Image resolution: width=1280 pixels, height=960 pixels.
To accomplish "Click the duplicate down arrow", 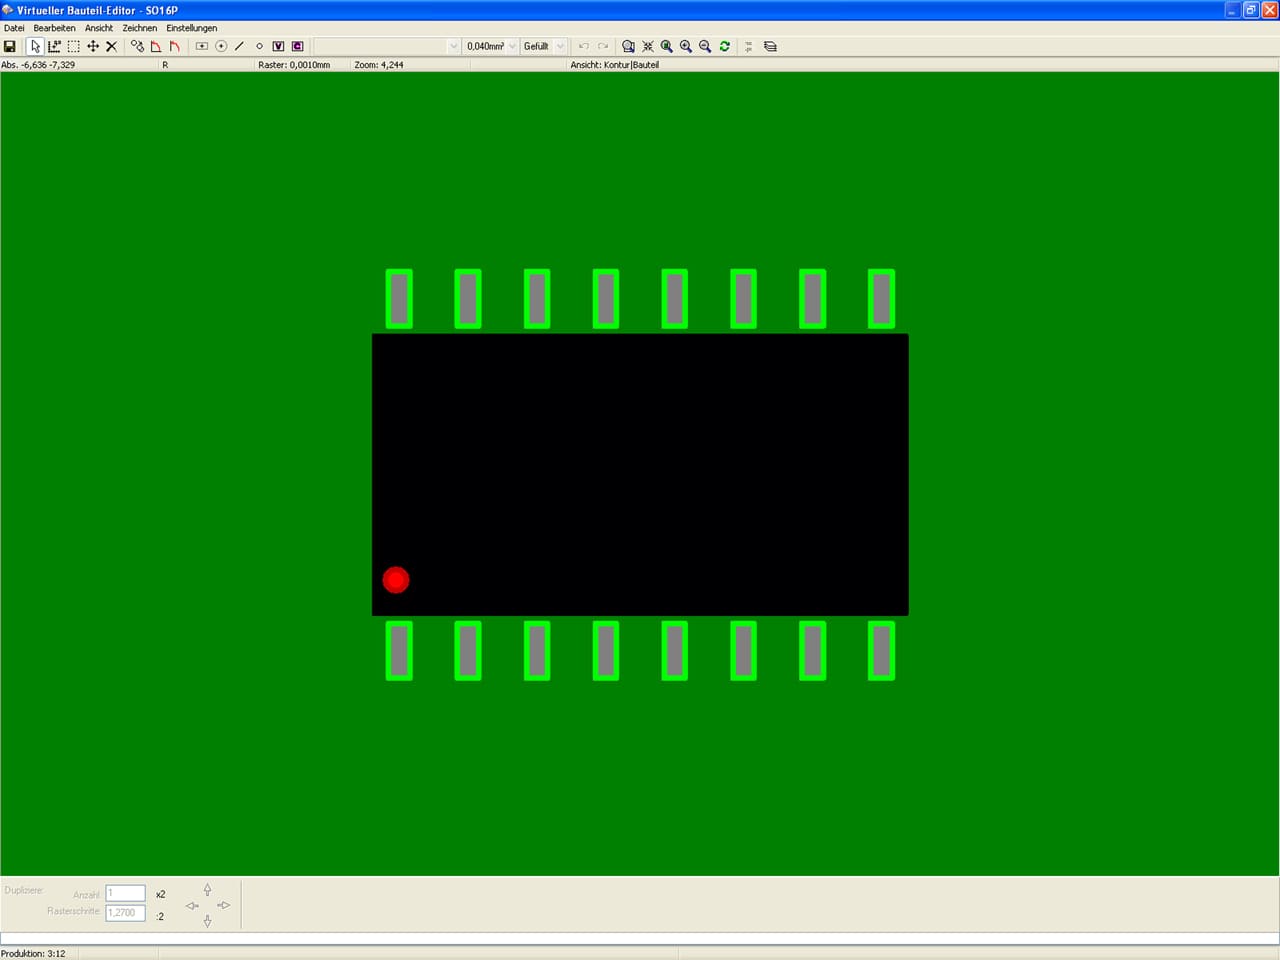I will tap(207, 921).
